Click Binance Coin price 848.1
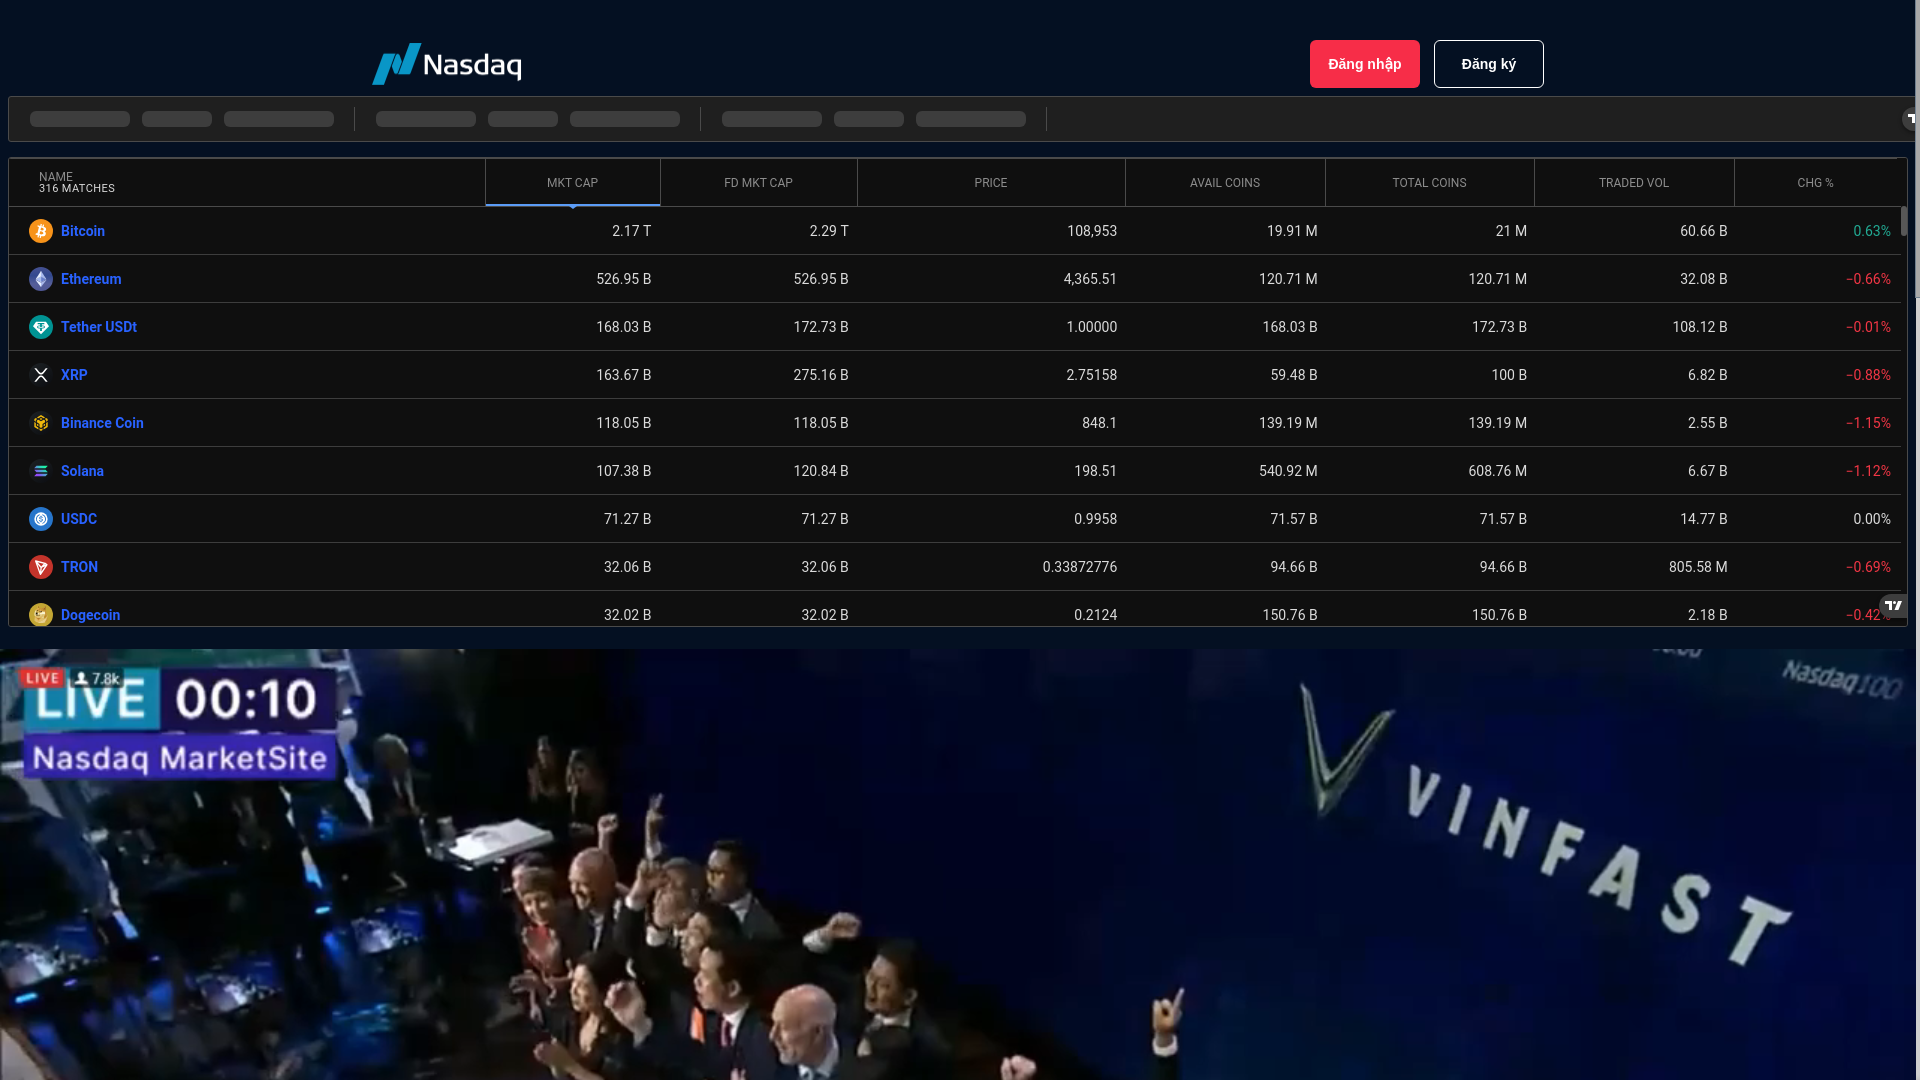The image size is (1920, 1080). point(1100,423)
